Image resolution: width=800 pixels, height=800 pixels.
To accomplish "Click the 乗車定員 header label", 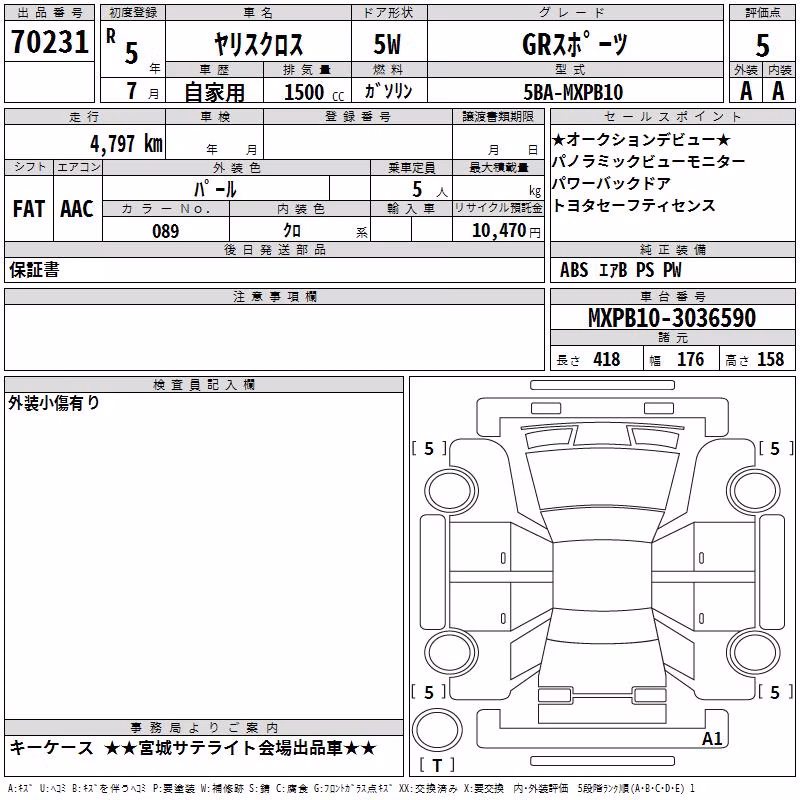I will tap(411, 167).
